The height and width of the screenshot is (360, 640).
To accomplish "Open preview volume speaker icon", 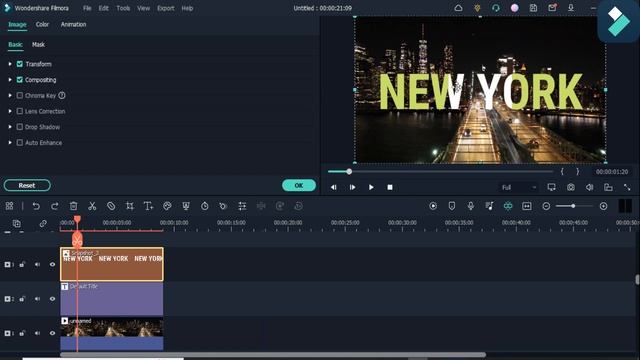I will click(x=589, y=187).
